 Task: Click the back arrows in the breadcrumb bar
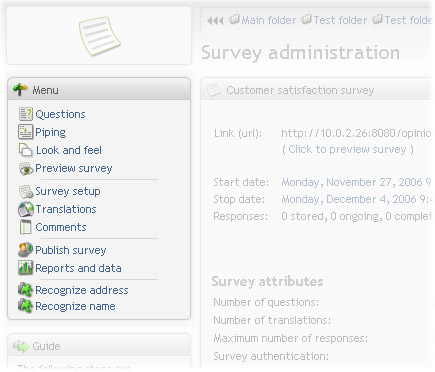click(x=215, y=21)
